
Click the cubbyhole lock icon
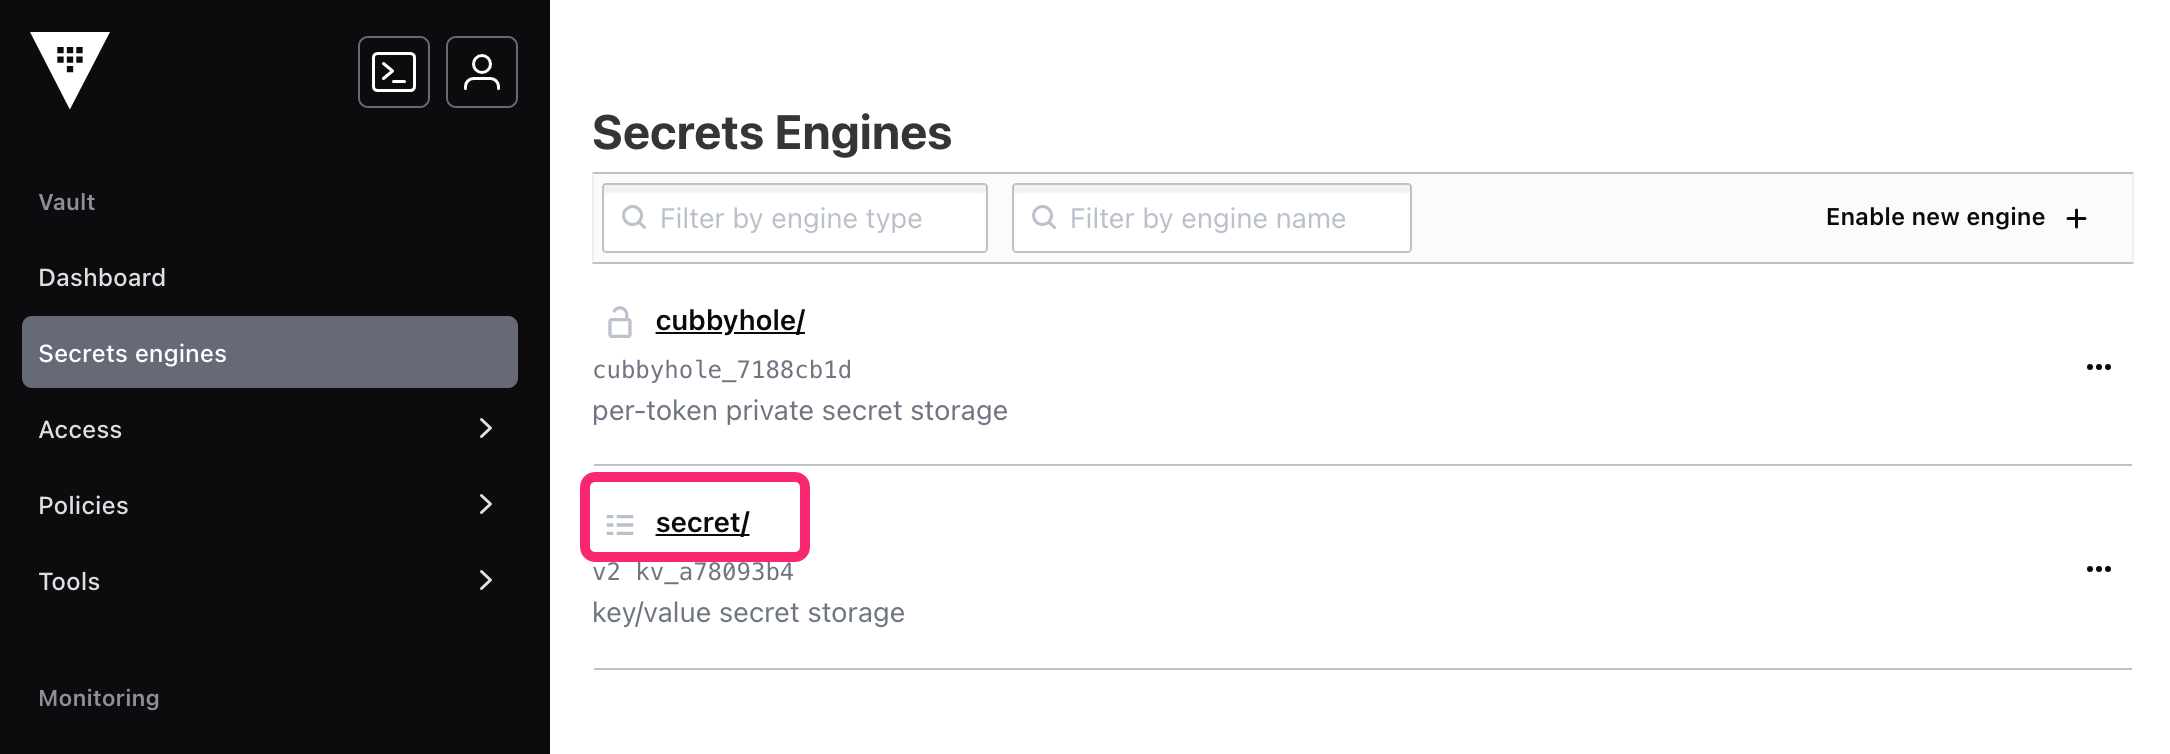(x=620, y=322)
